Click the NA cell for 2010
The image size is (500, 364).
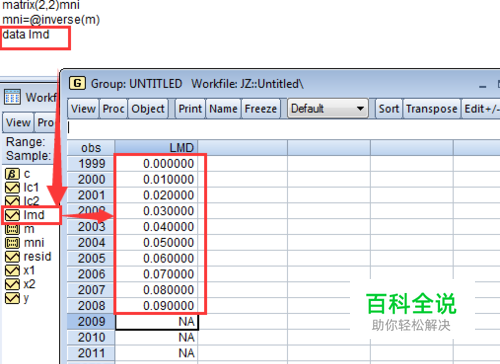pyautogui.click(x=156, y=337)
